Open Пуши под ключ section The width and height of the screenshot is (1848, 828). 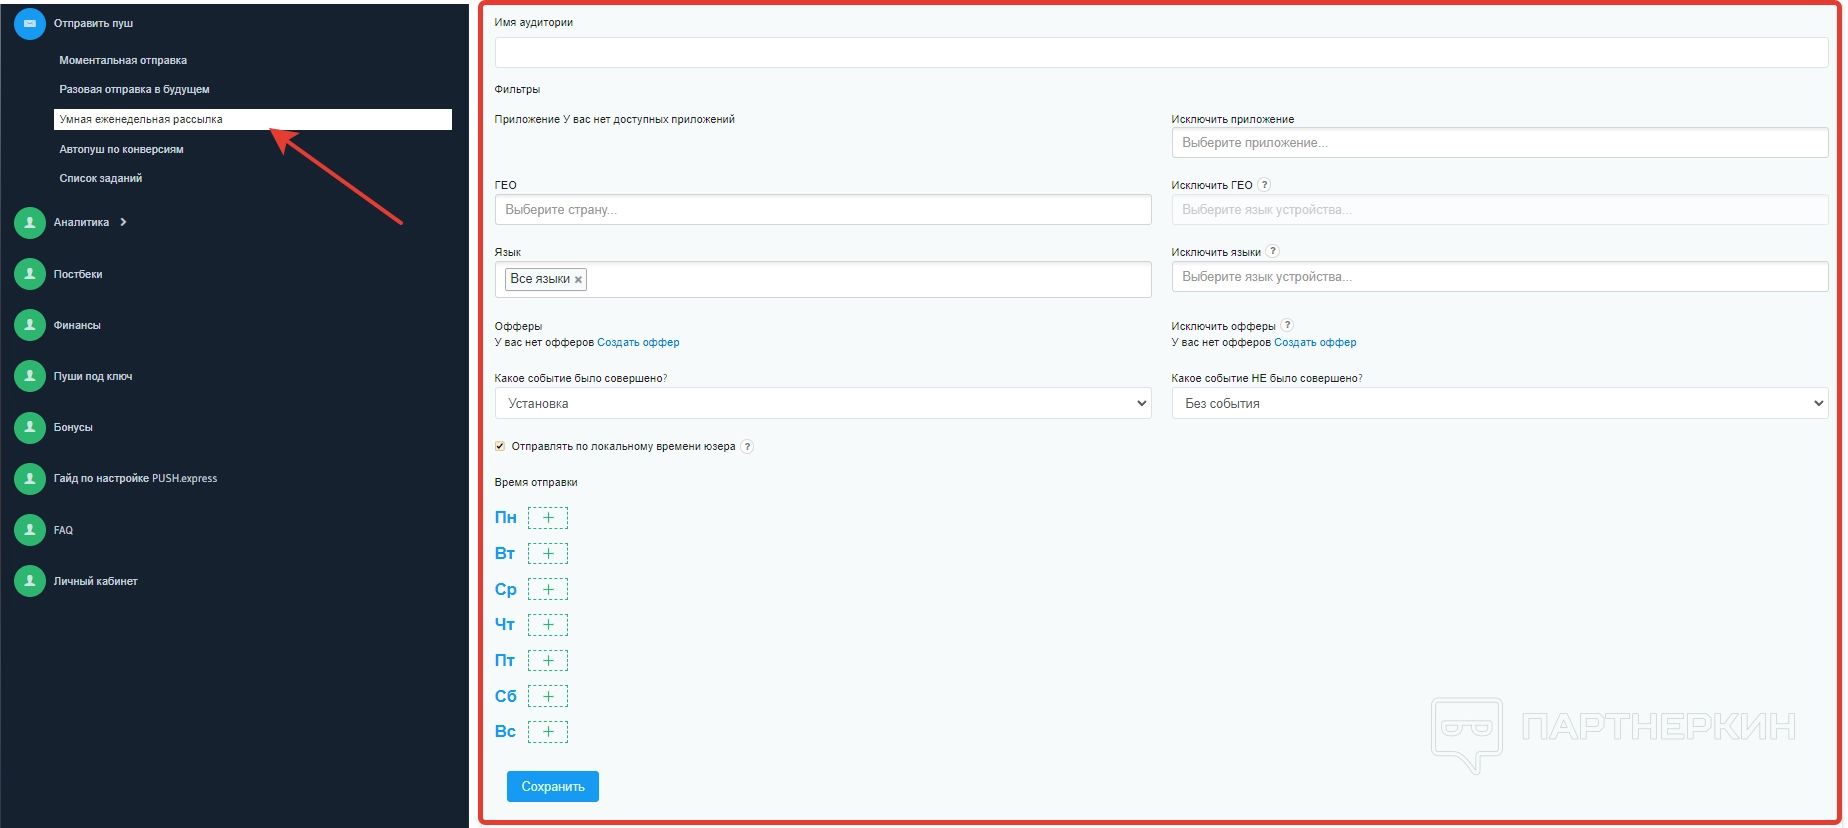tap(93, 376)
